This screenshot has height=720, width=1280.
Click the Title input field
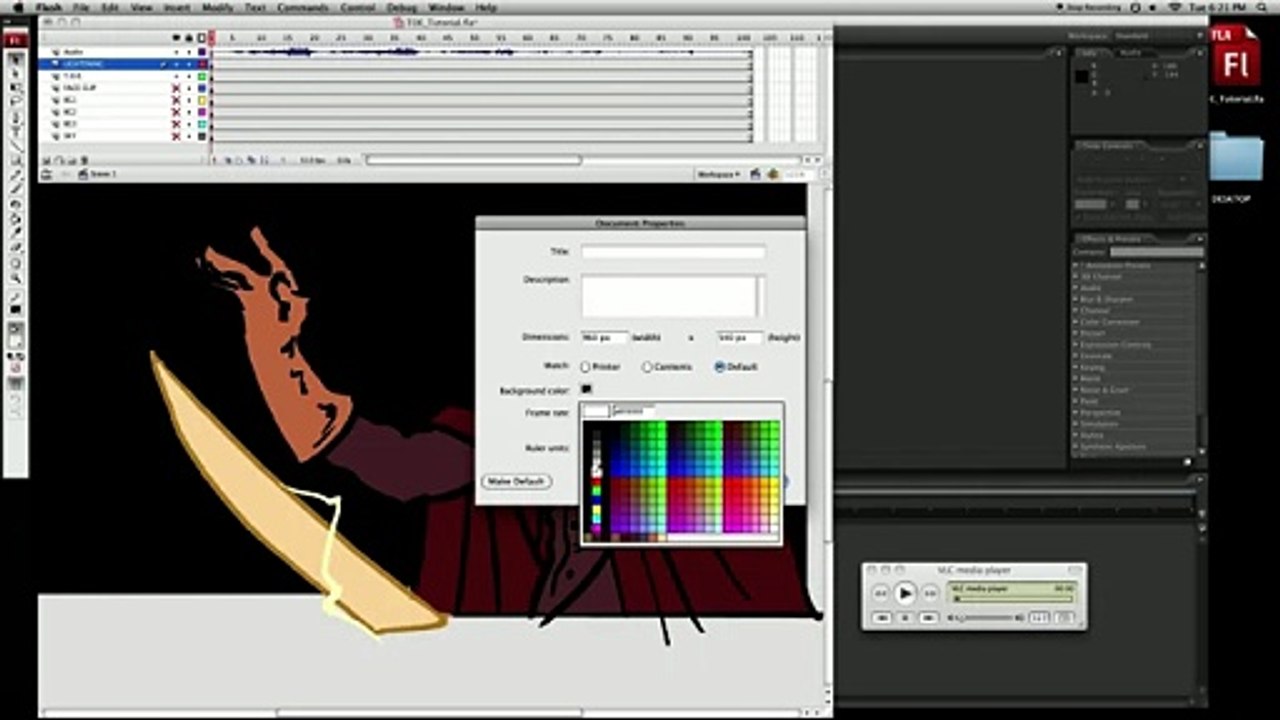pyautogui.click(x=673, y=252)
